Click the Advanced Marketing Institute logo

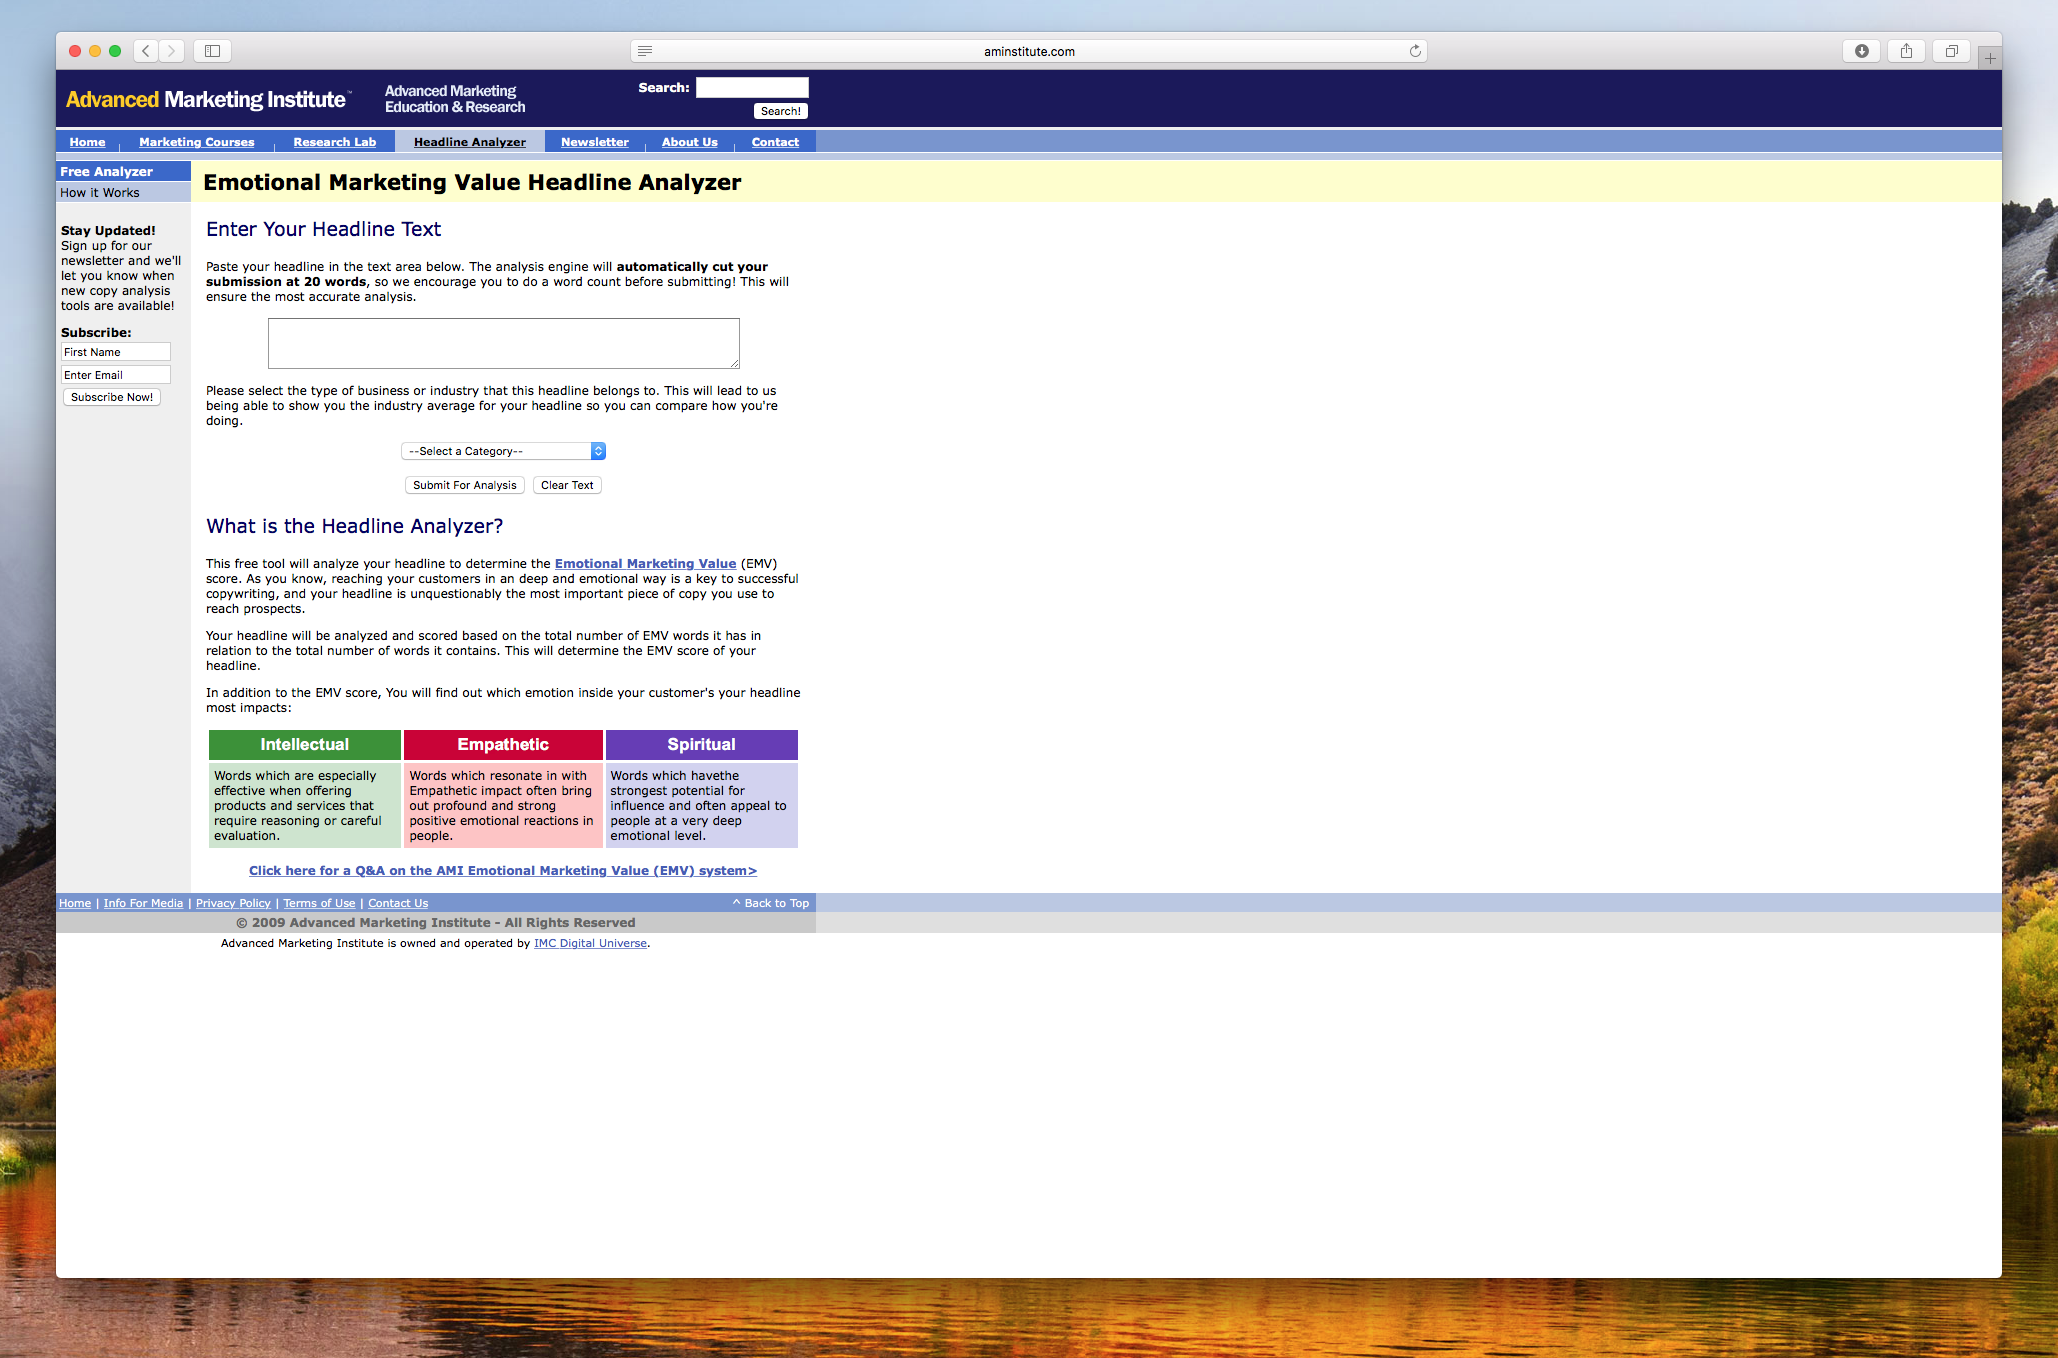[x=207, y=99]
